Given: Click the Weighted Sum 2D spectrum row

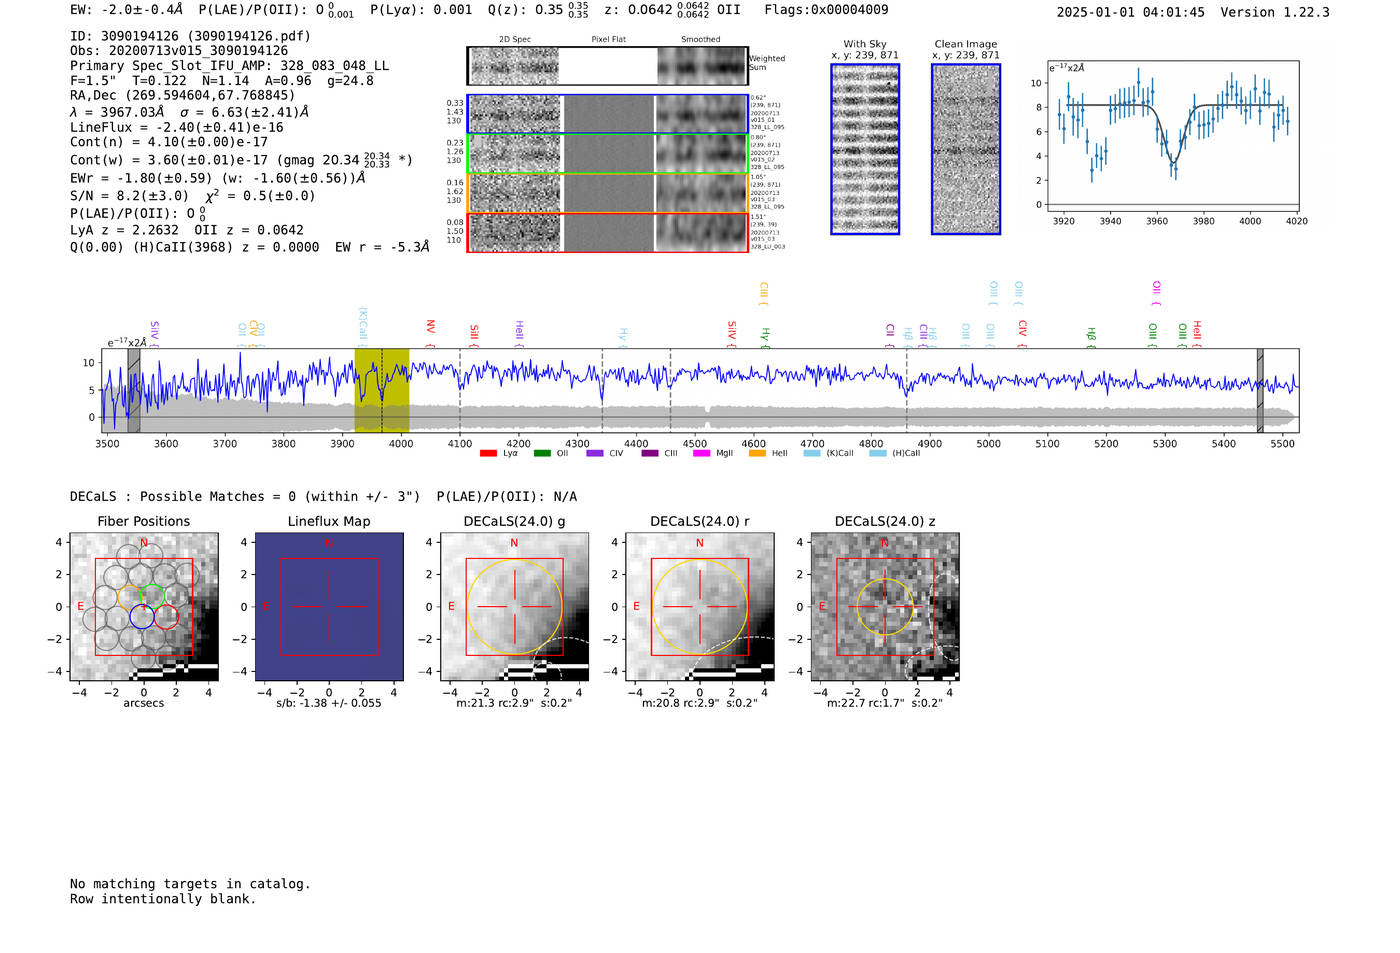Looking at the screenshot, I should click(607, 66).
